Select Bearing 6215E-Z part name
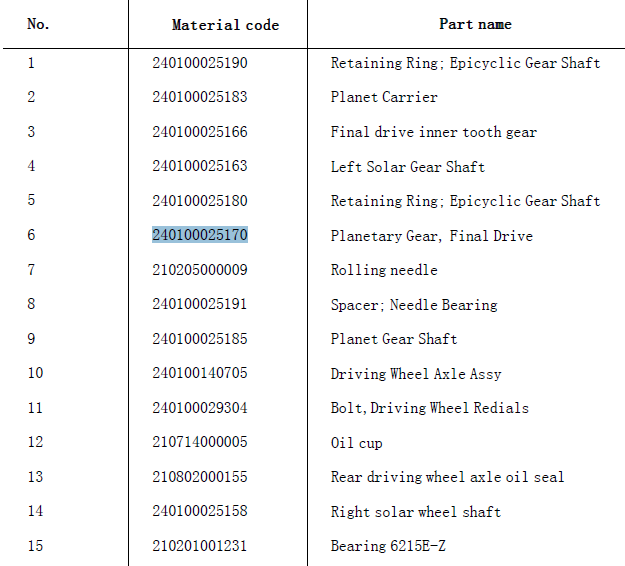The height and width of the screenshot is (566, 625). click(388, 546)
